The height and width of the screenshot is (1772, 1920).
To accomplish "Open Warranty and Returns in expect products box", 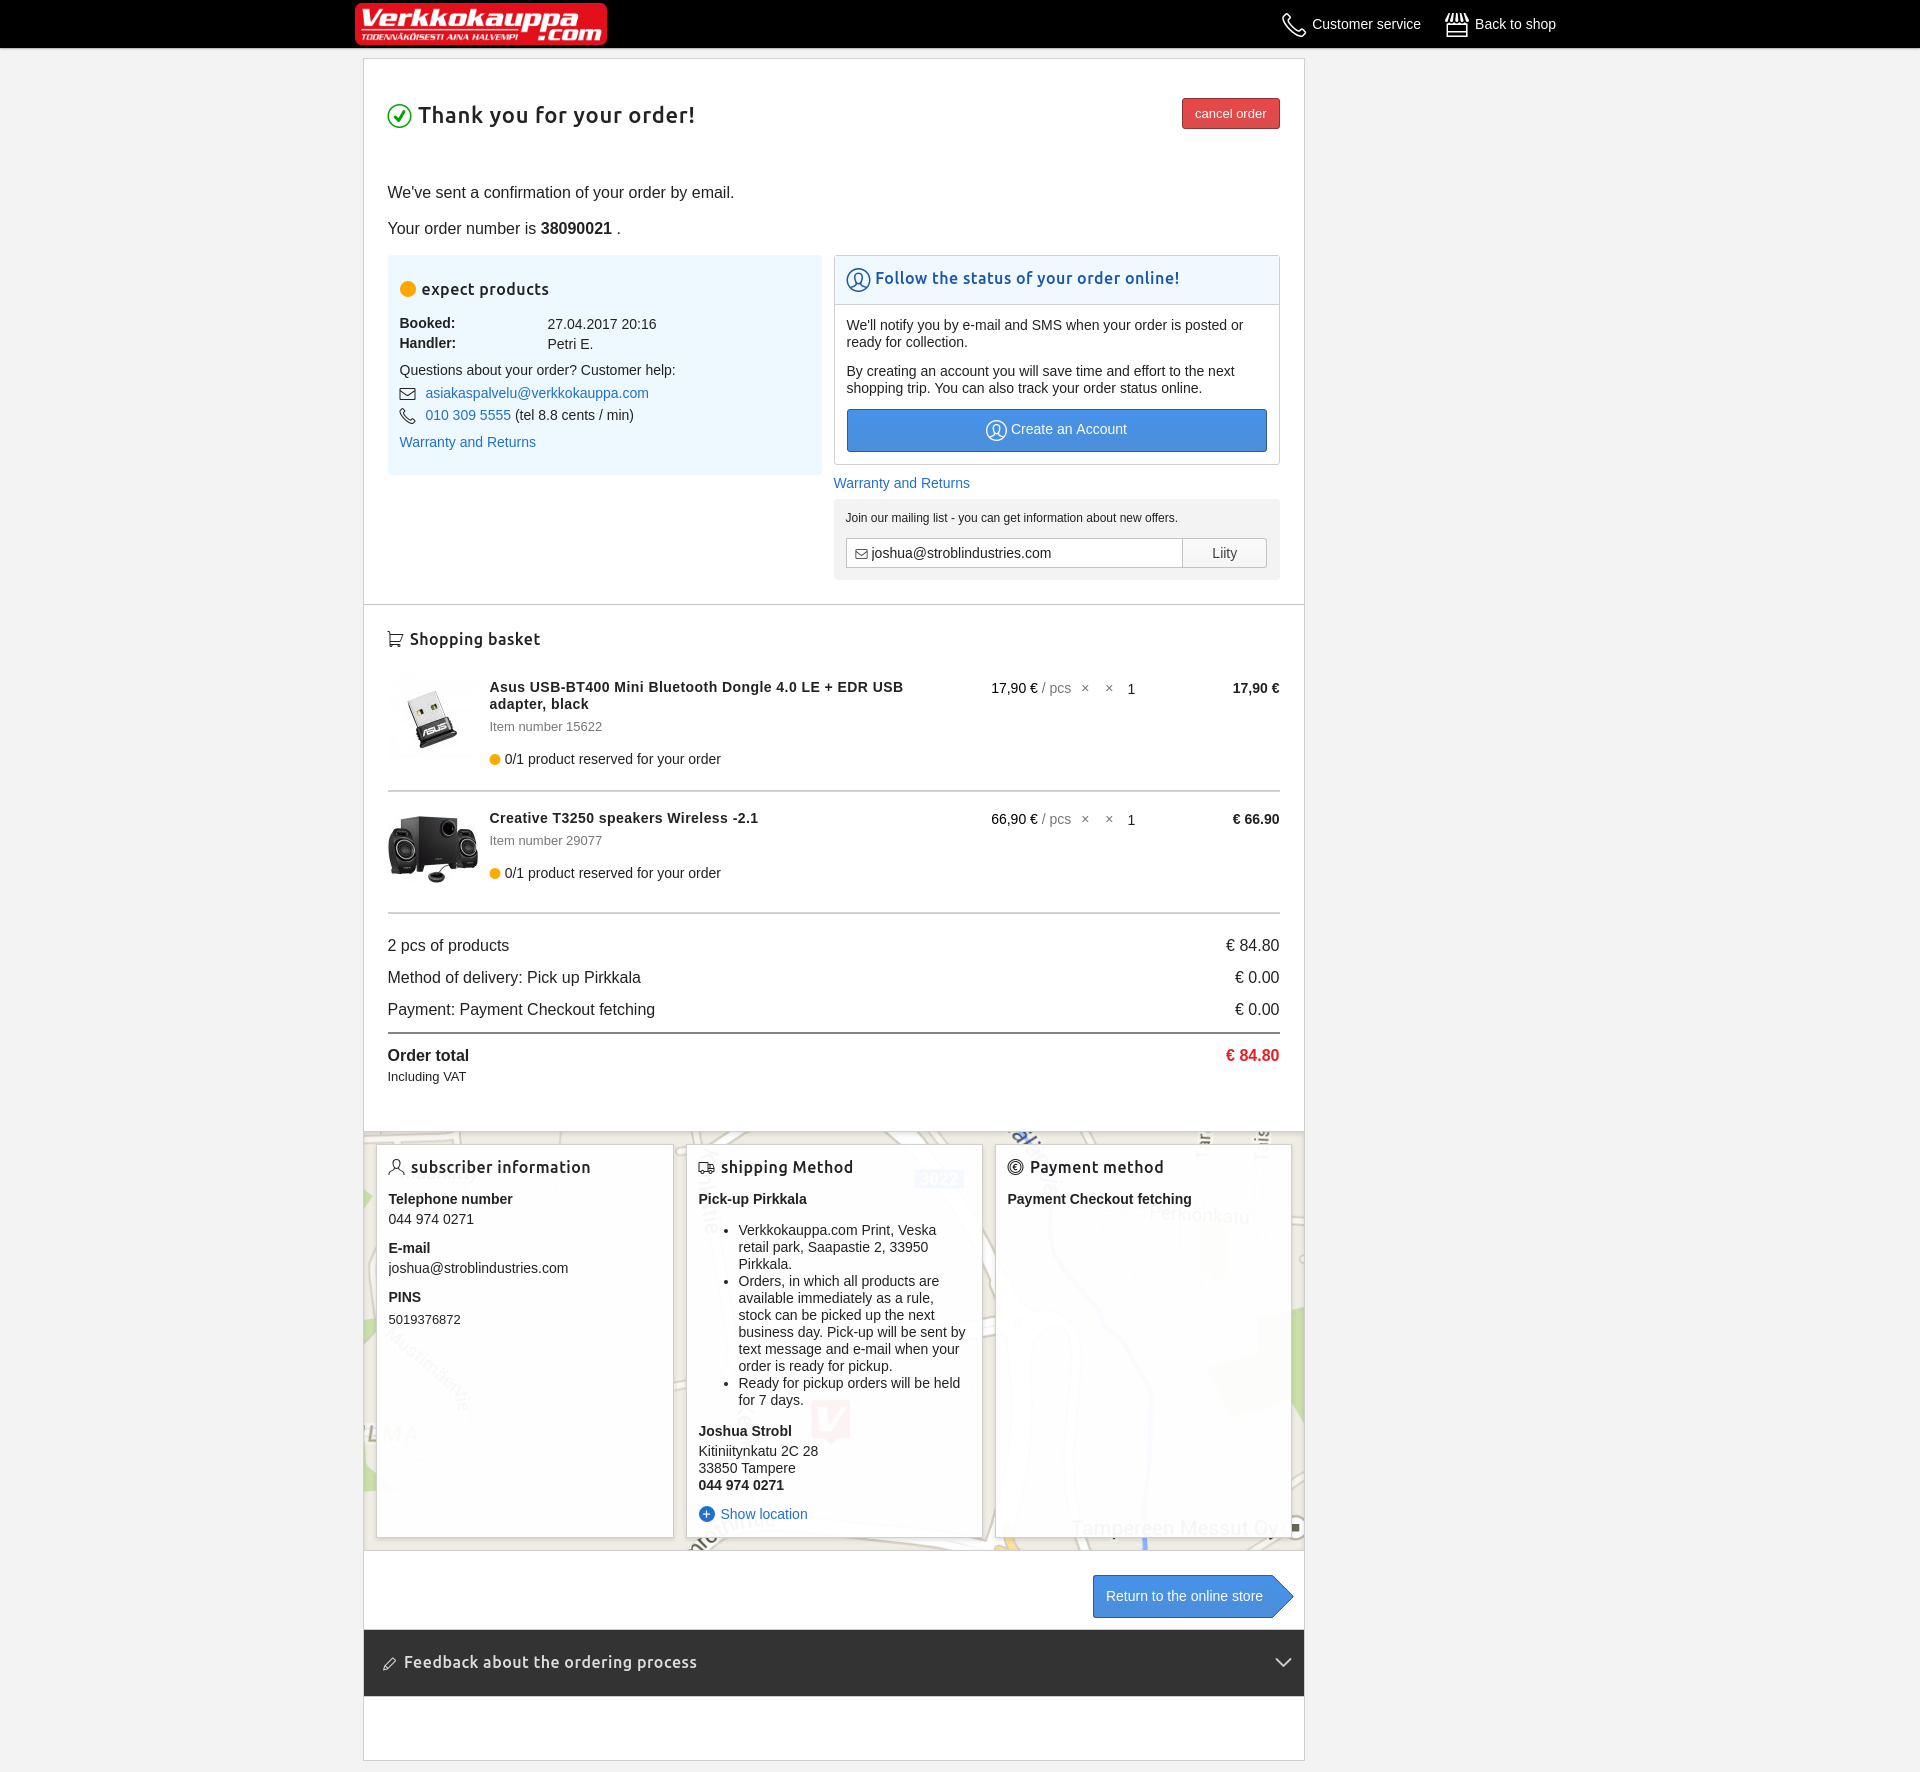I will click(467, 442).
